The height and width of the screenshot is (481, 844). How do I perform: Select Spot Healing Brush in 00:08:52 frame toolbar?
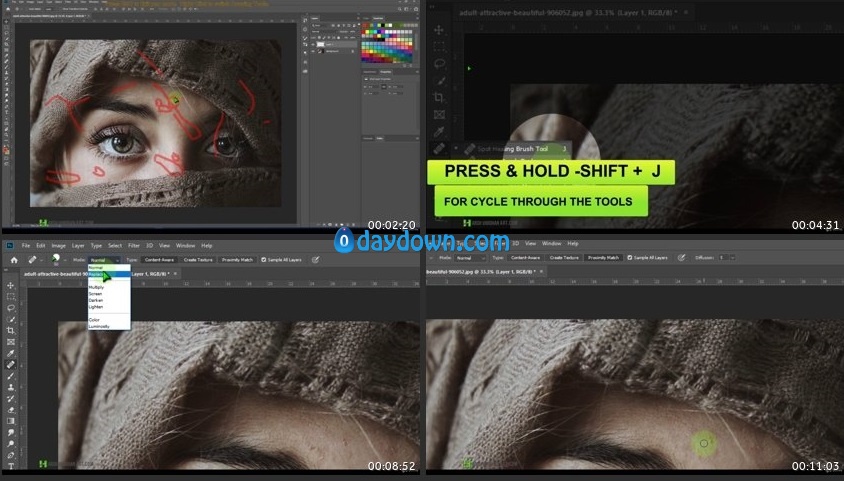[x=11, y=364]
